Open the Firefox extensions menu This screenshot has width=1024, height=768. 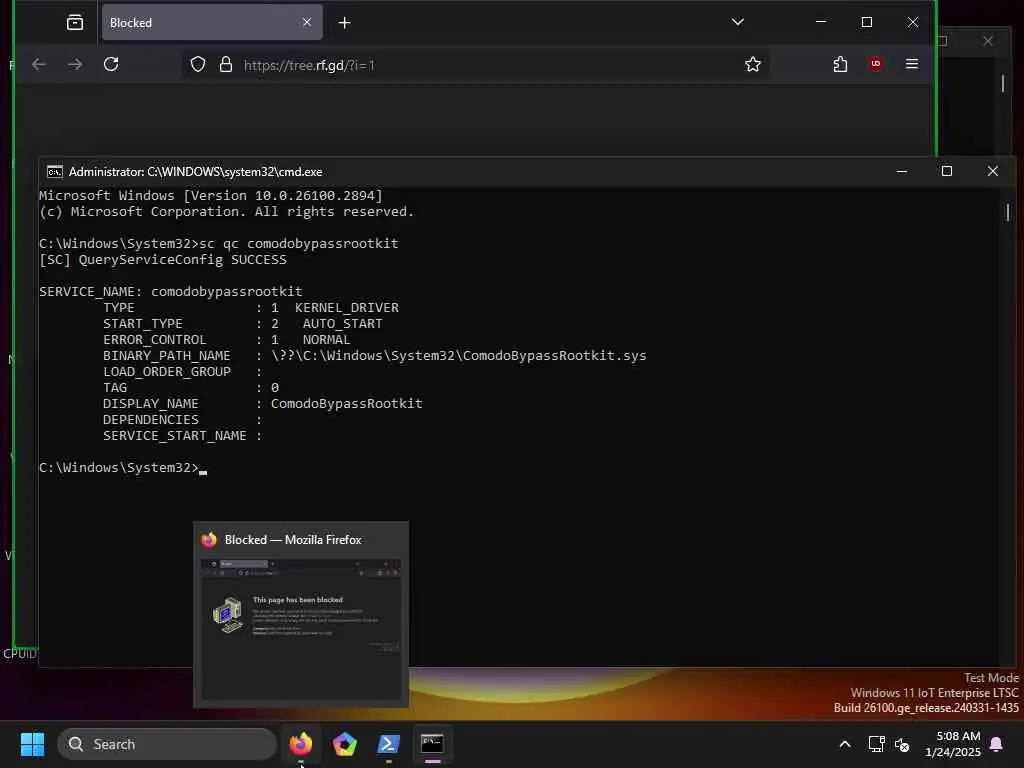(840, 64)
